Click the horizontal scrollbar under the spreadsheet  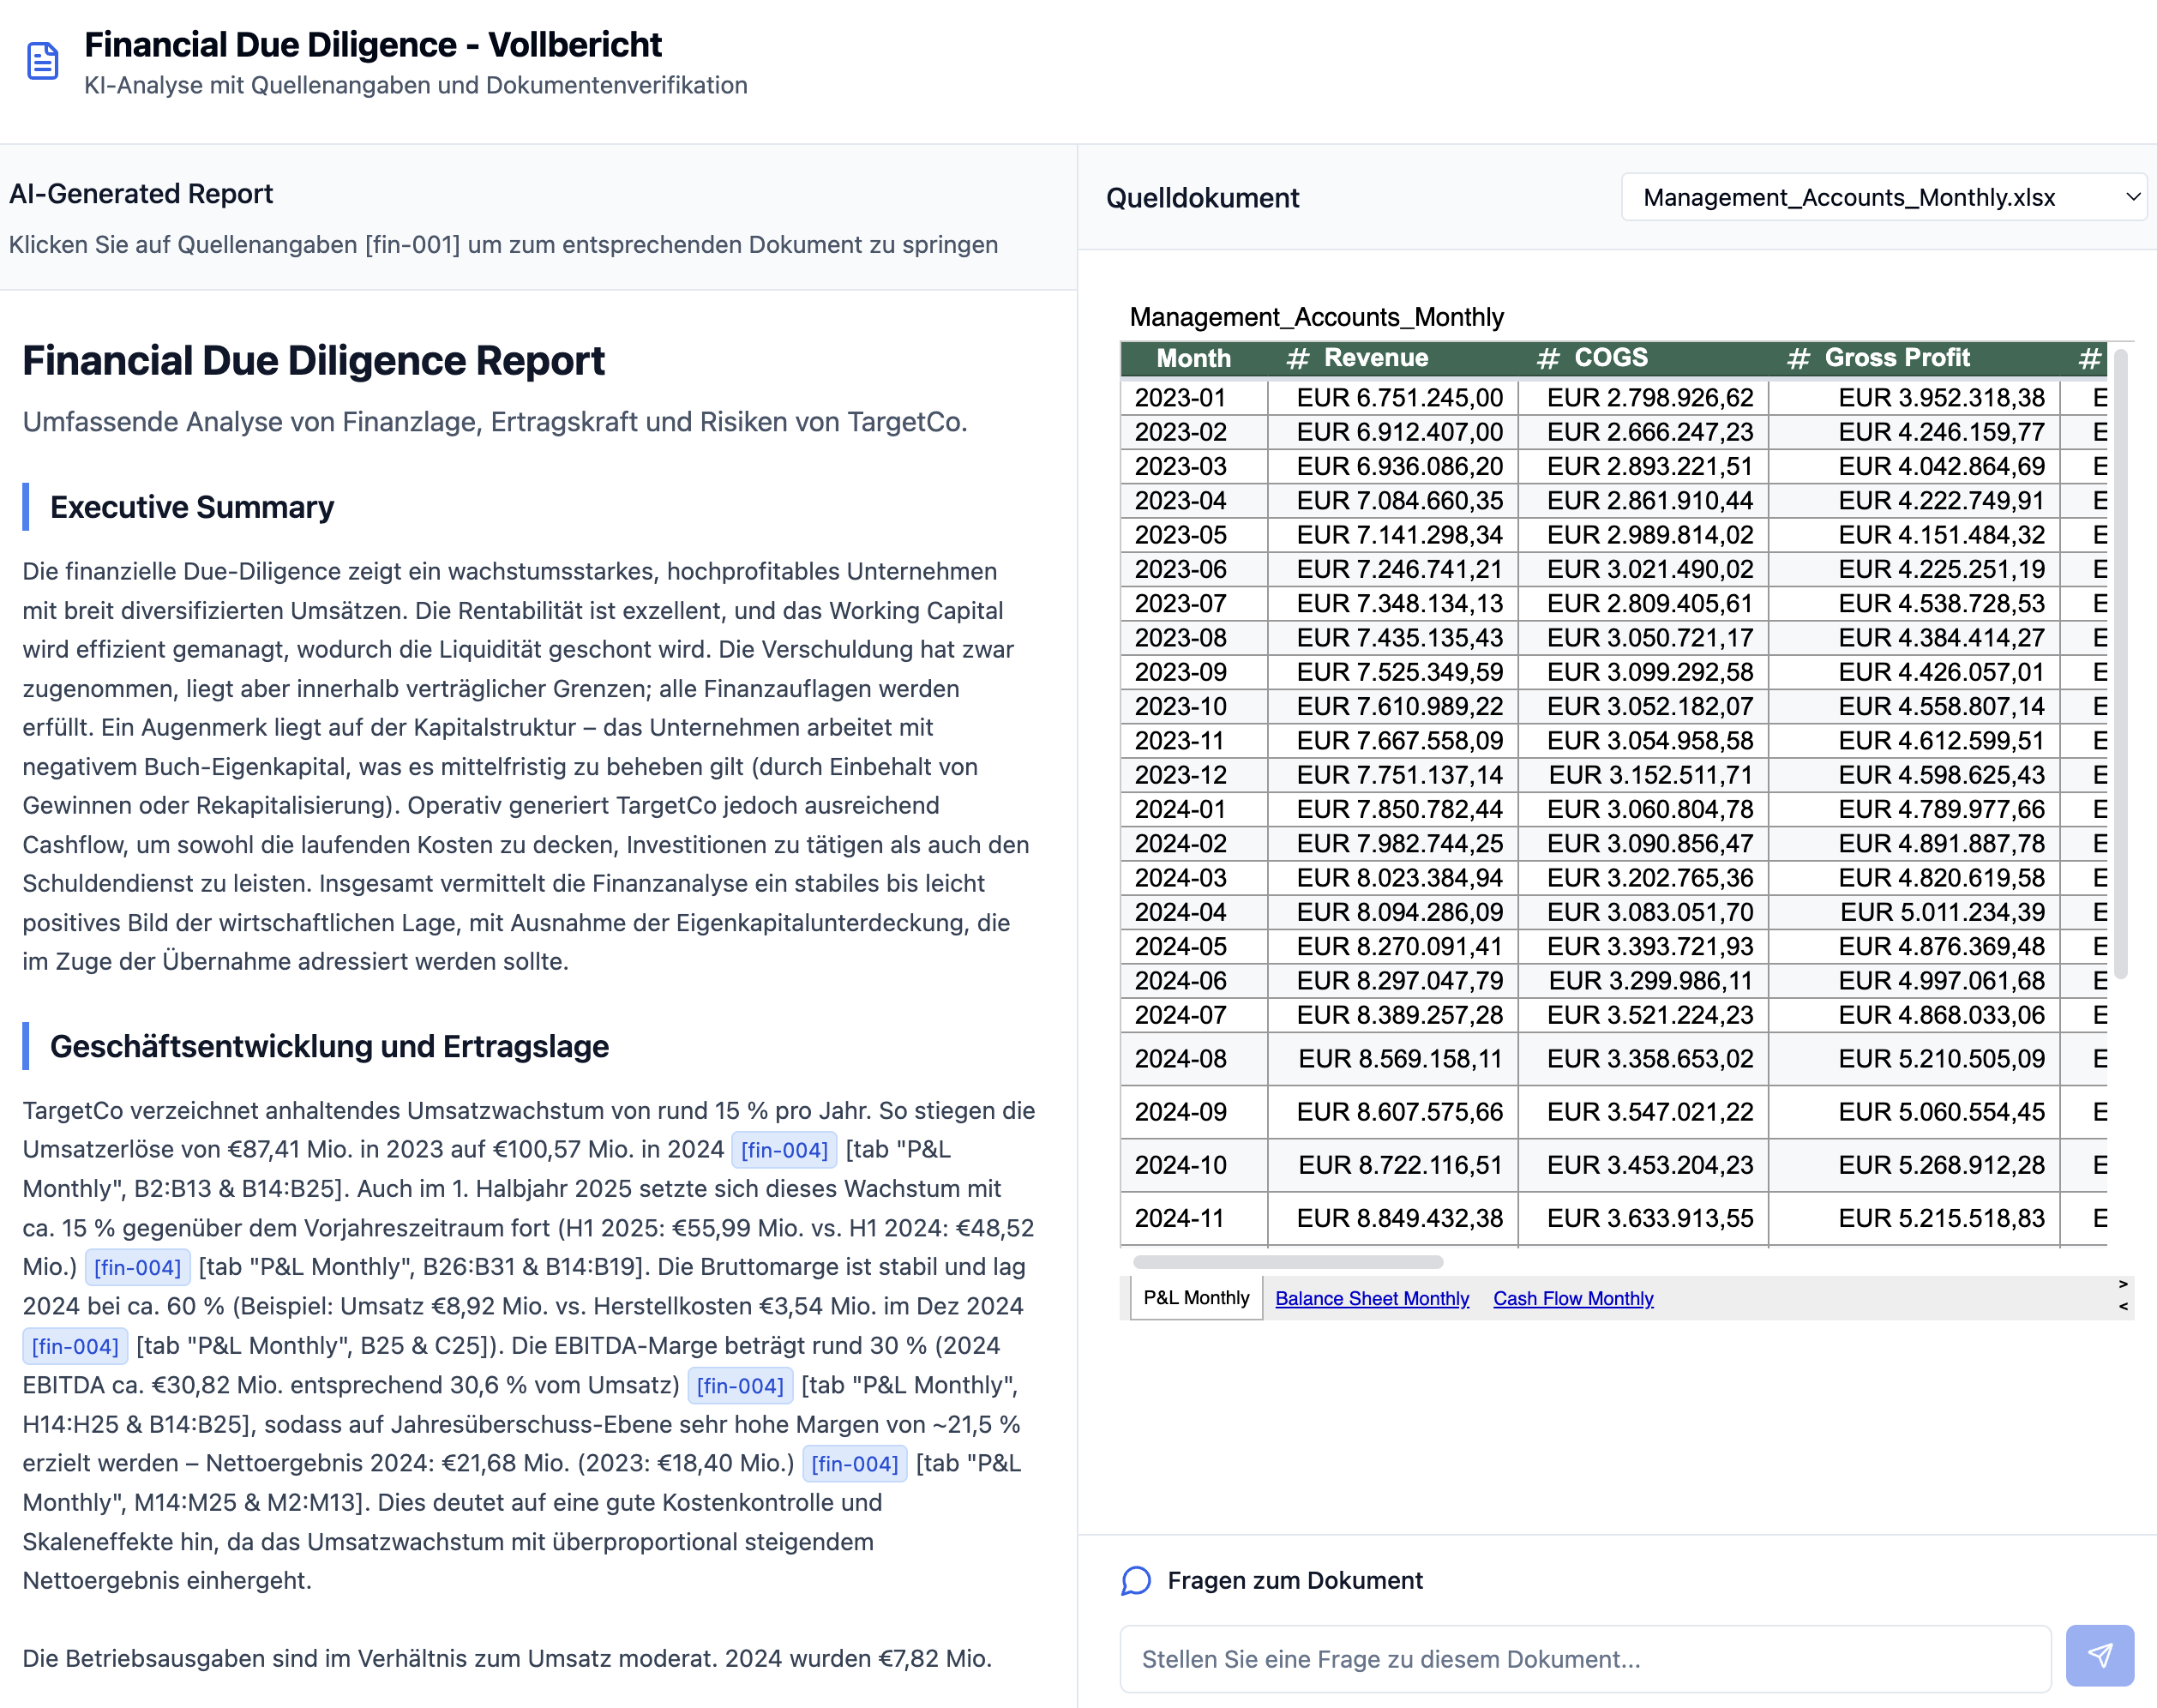pos(1287,1262)
